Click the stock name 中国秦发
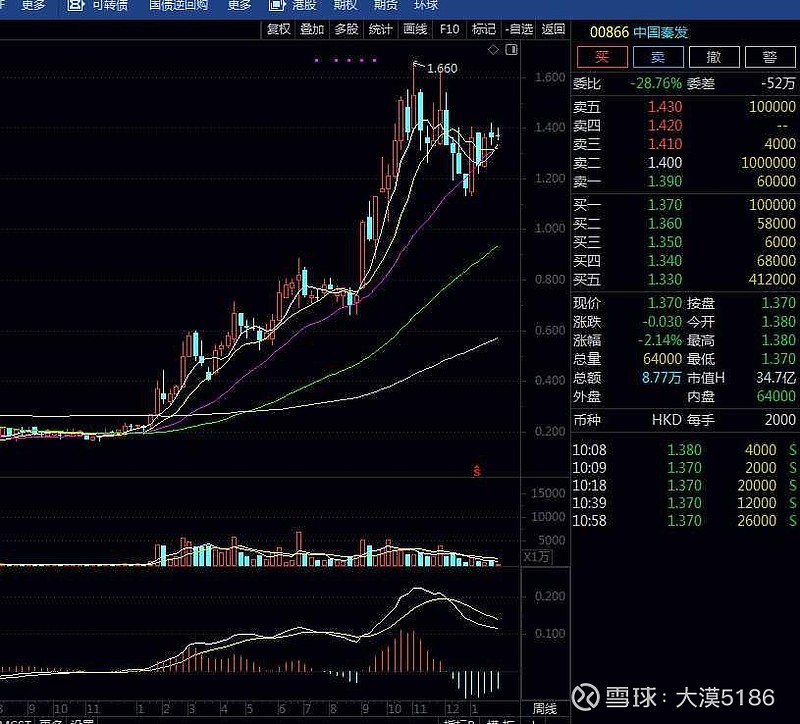Image resolution: width=800 pixels, height=724 pixels. 661,32
